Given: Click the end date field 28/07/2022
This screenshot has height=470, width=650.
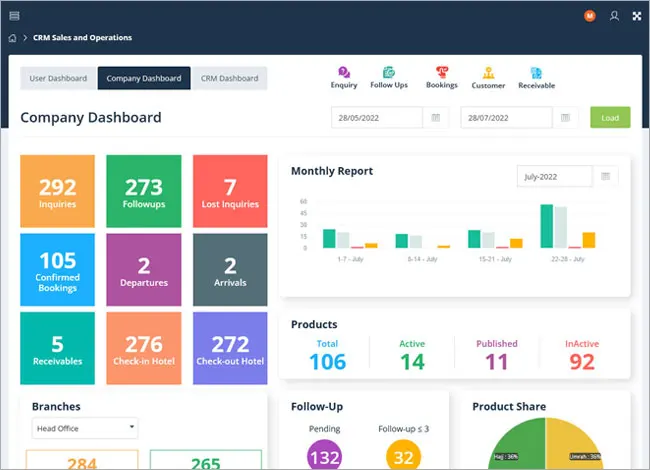Looking at the screenshot, I should click(506, 118).
